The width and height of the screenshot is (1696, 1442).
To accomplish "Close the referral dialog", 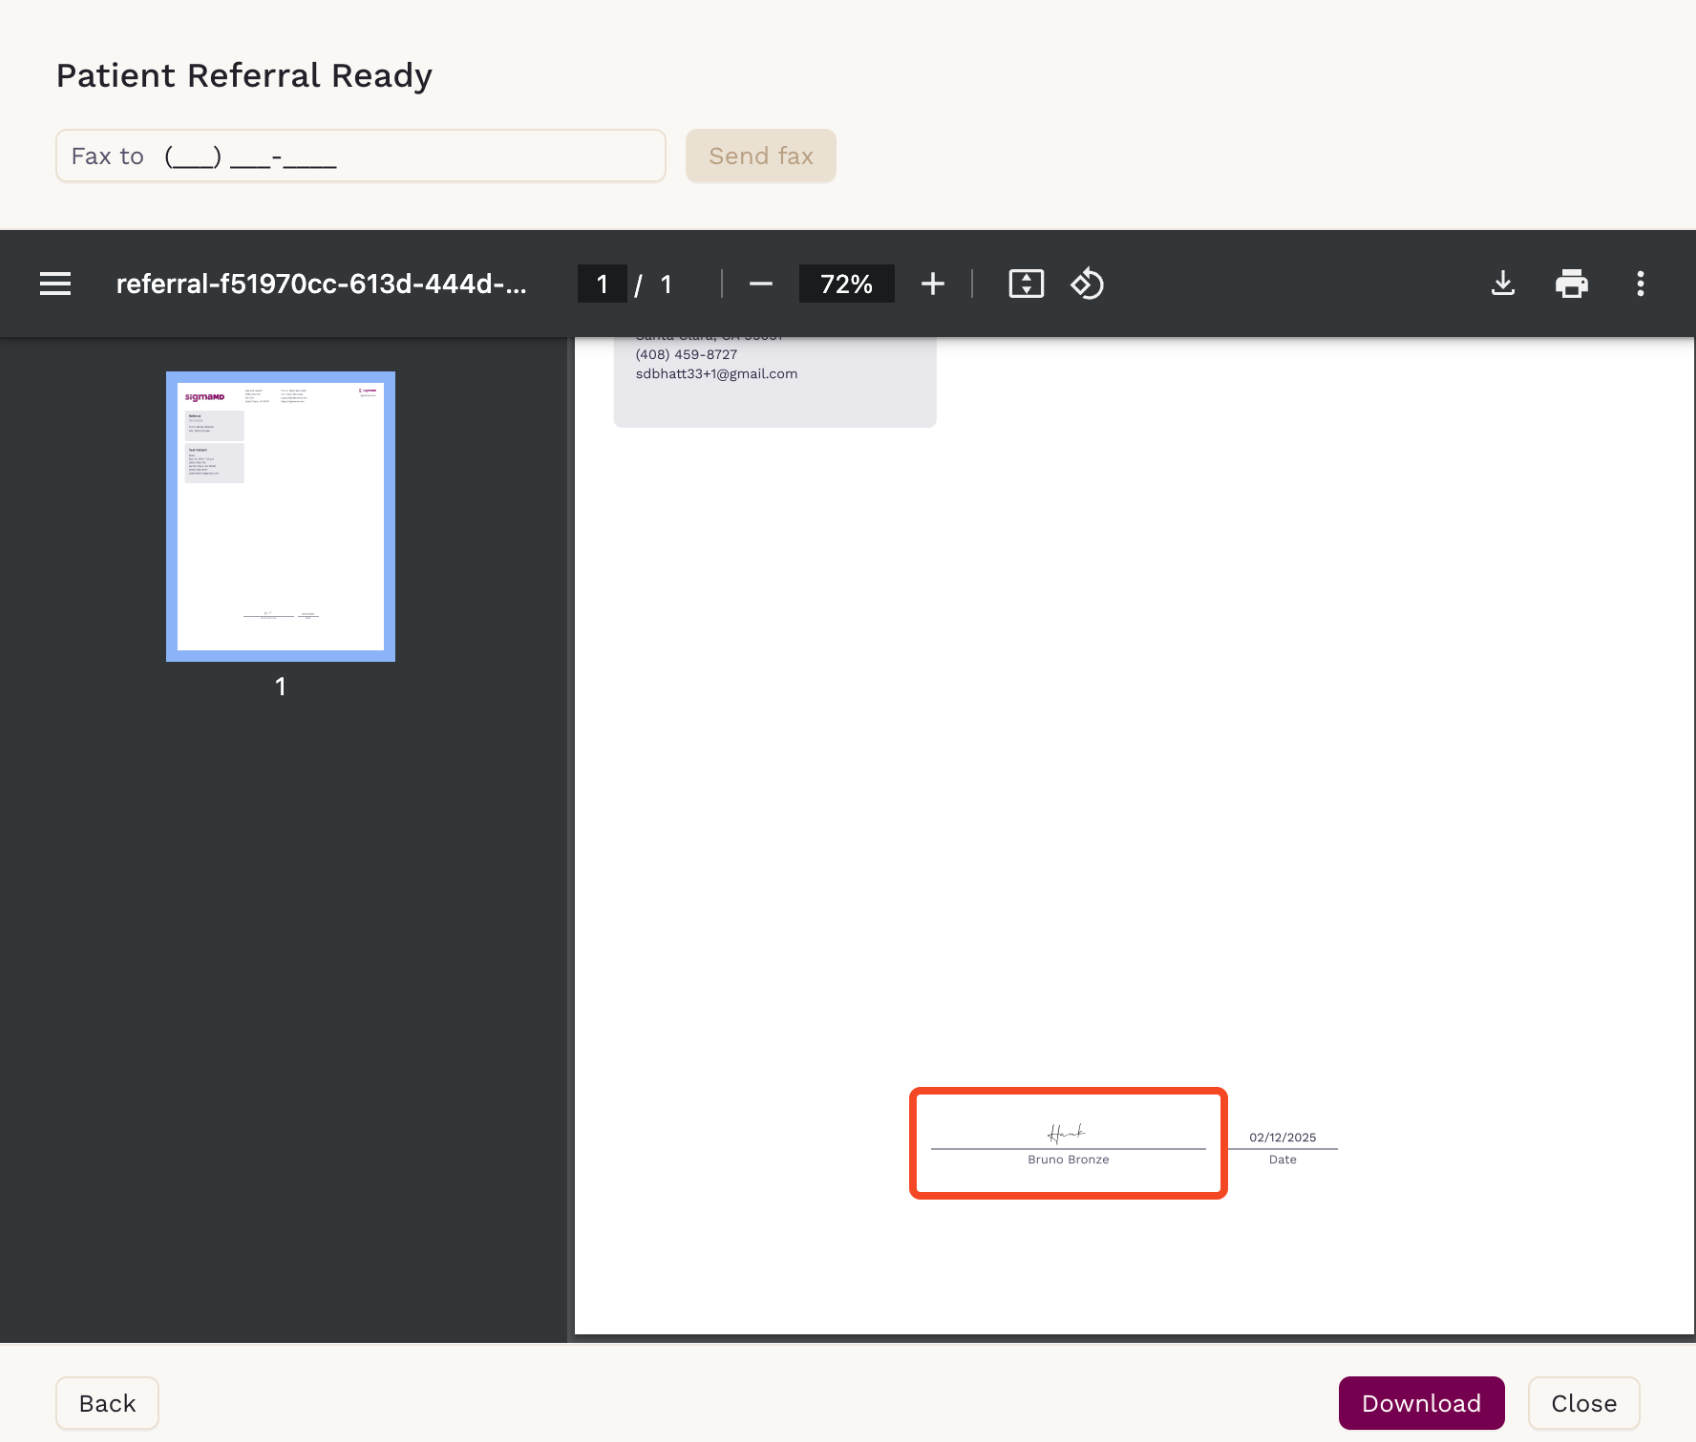I will pos(1584,1403).
